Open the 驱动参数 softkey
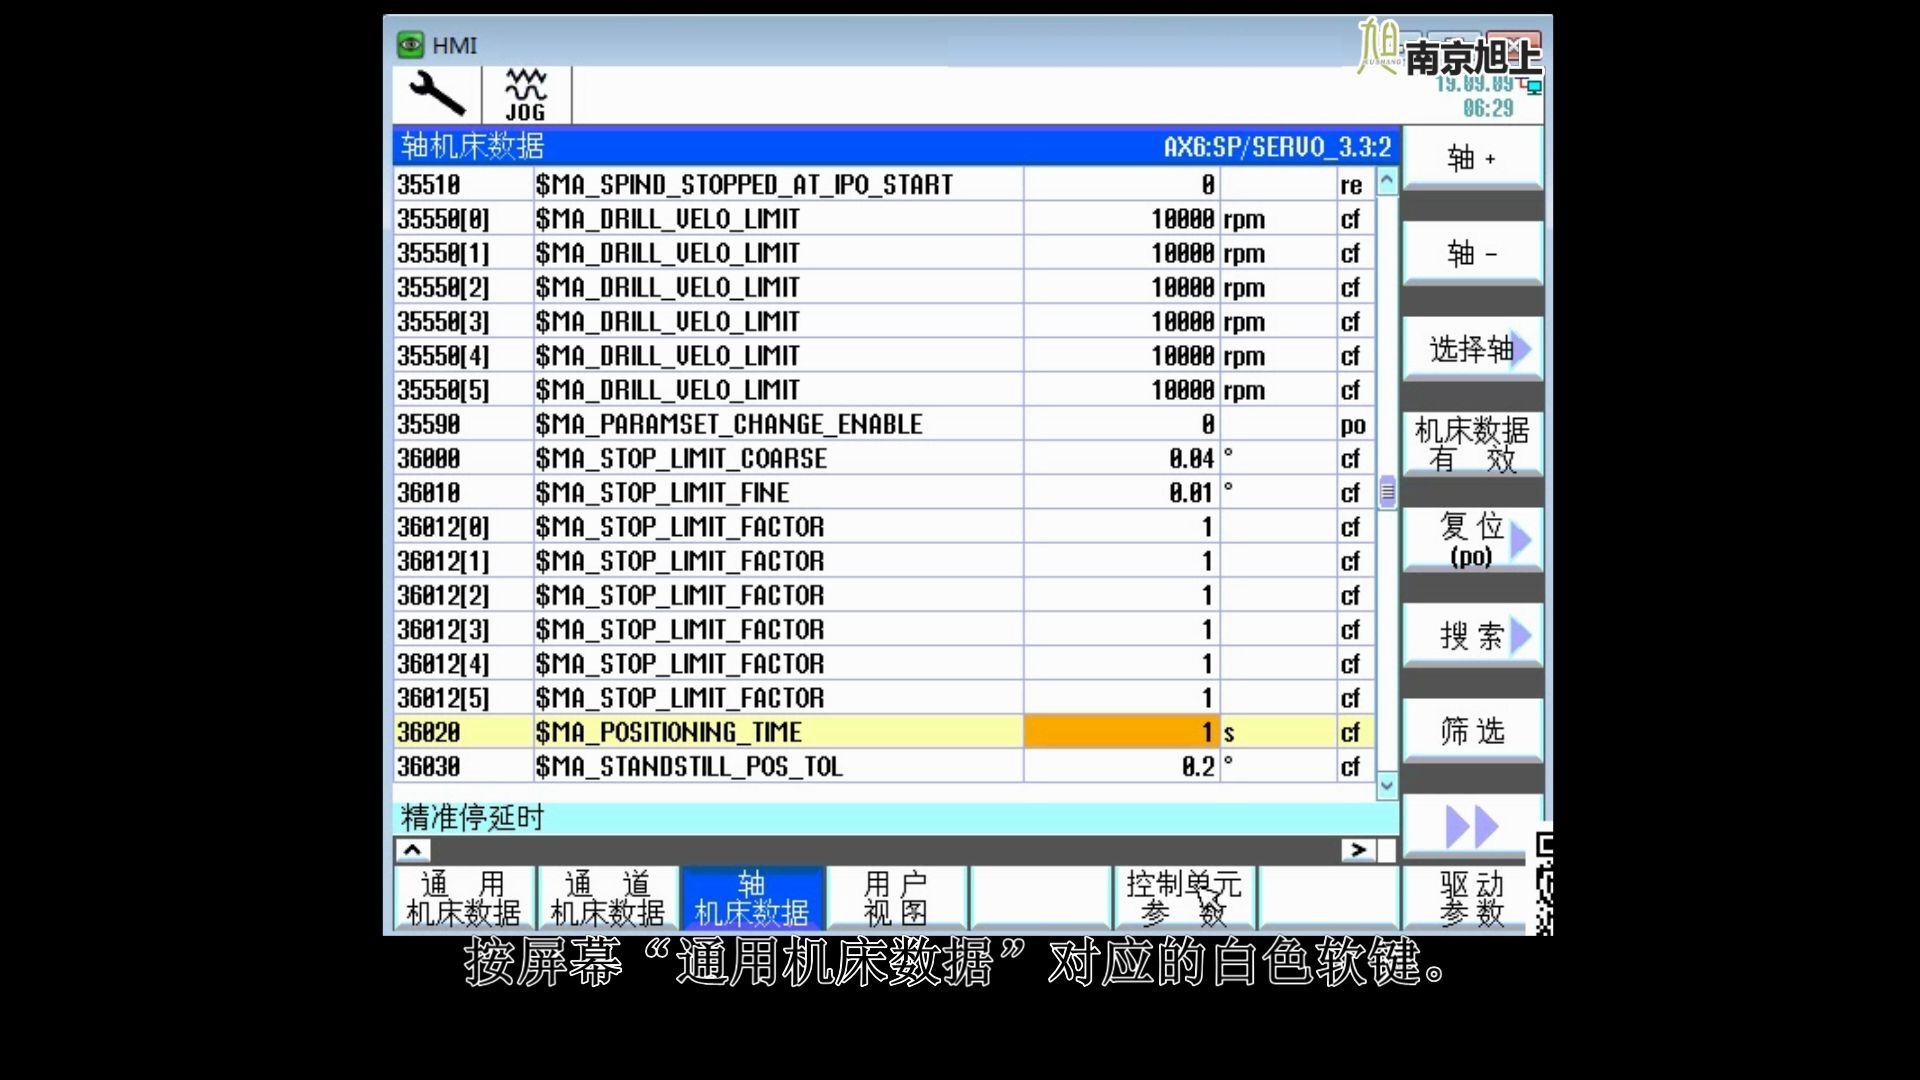1920x1080 pixels. (x=1471, y=898)
